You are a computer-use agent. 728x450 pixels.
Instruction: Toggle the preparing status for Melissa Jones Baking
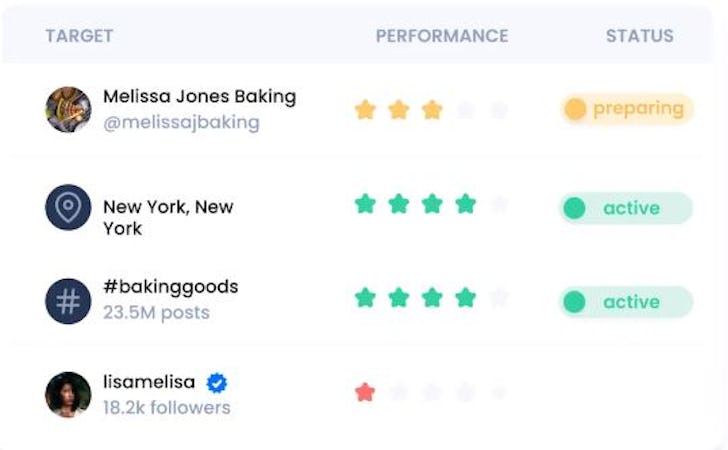(x=626, y=109)
